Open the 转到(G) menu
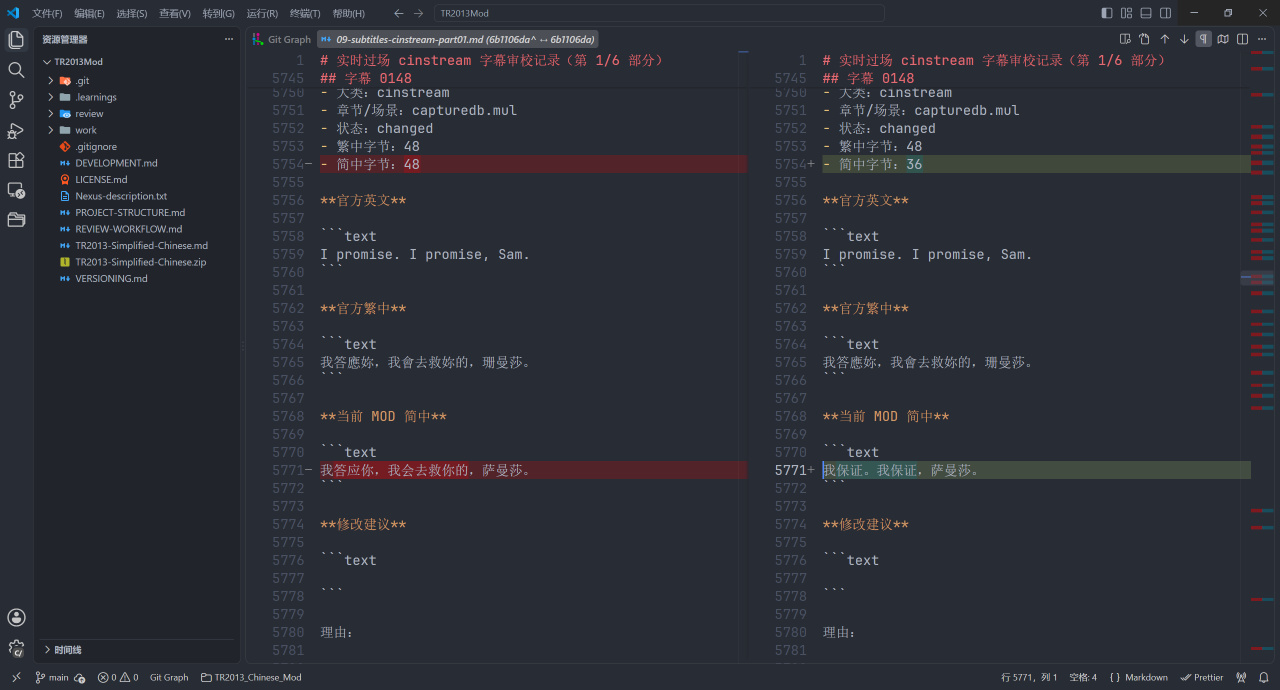 [218, 13]
